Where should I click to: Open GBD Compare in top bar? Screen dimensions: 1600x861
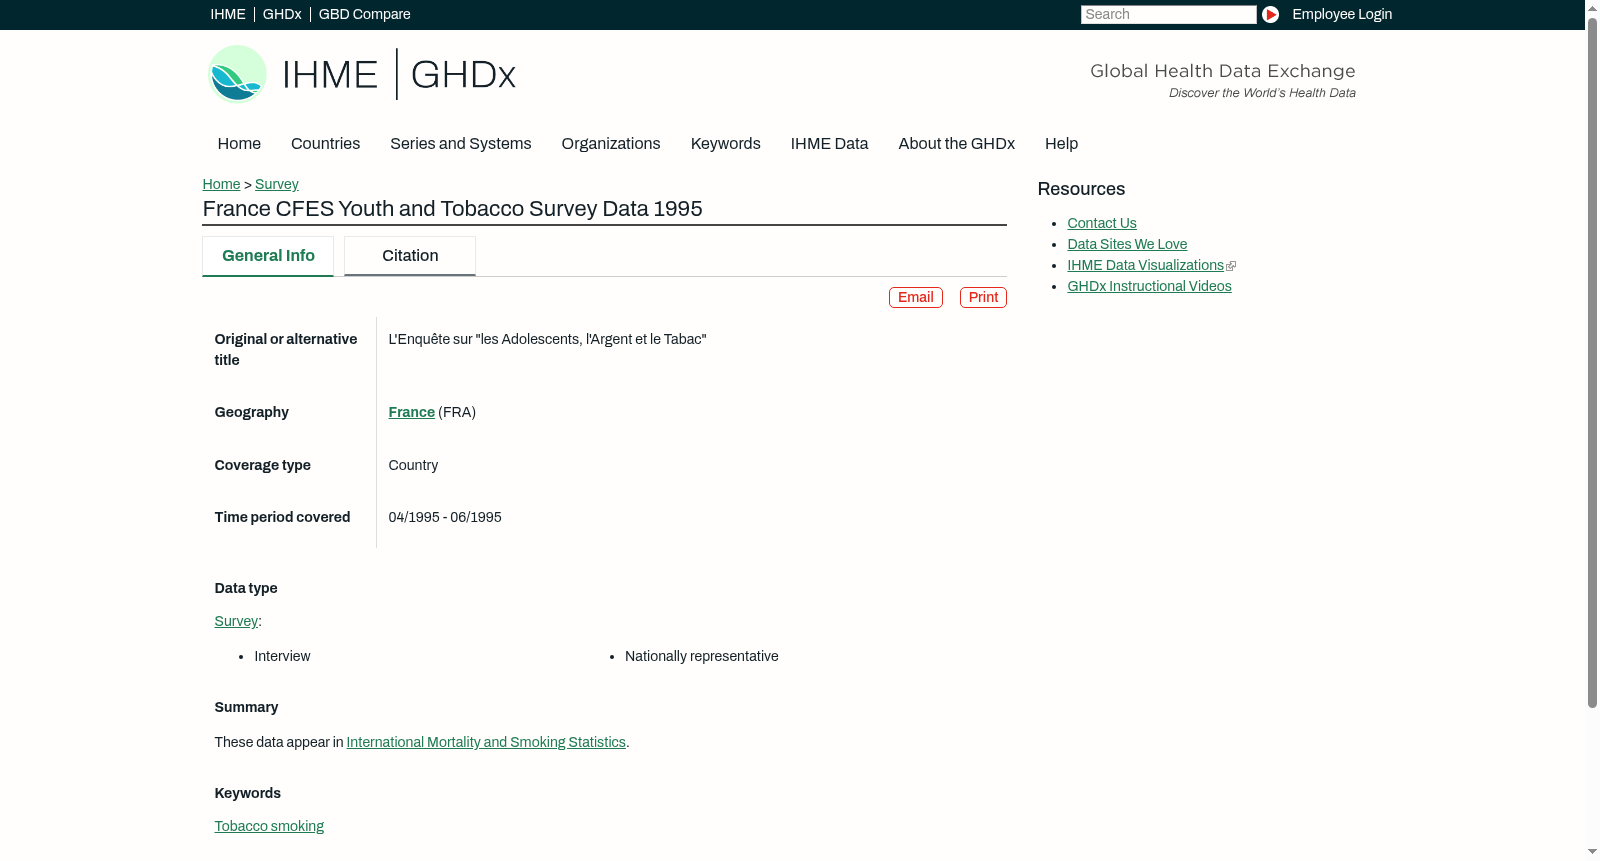[x=364, y=14]
